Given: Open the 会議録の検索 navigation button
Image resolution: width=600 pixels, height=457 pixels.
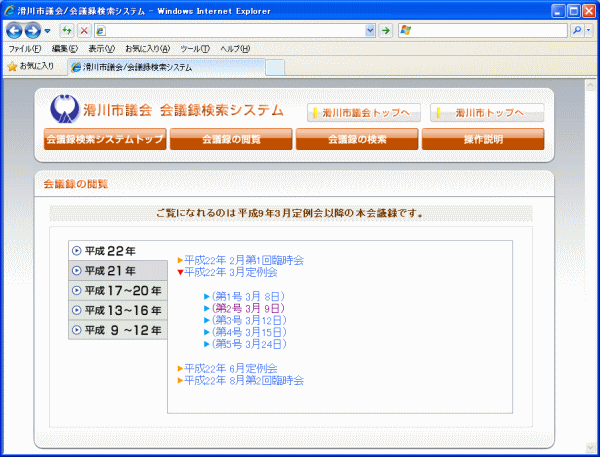Looking at the screenshot, I should 357,139.
